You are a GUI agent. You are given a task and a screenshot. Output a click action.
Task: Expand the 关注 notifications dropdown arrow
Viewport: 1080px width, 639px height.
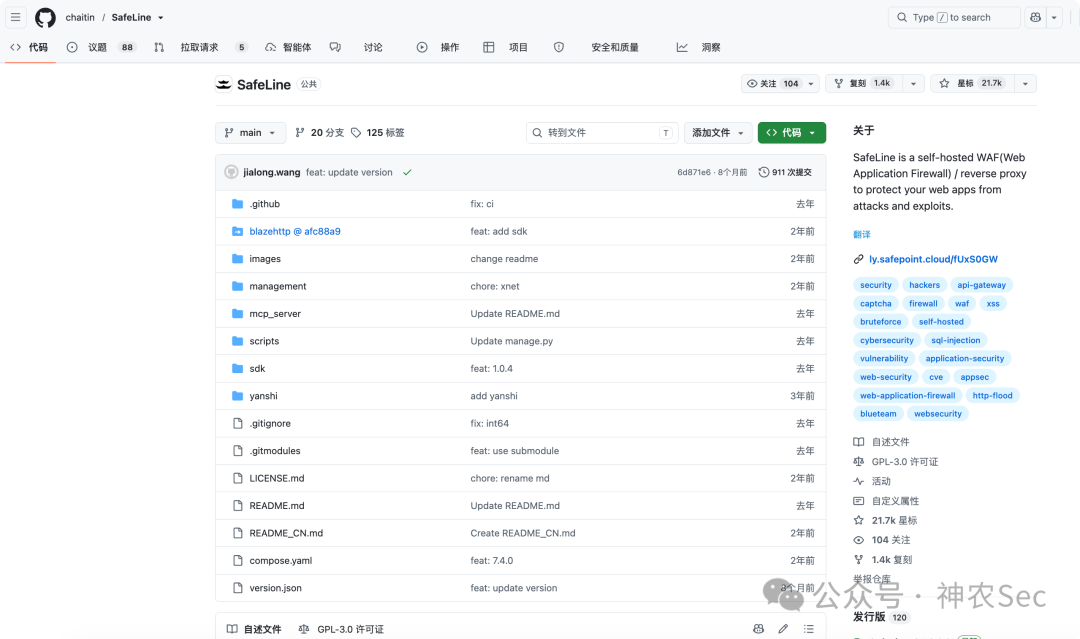point(811,83)
